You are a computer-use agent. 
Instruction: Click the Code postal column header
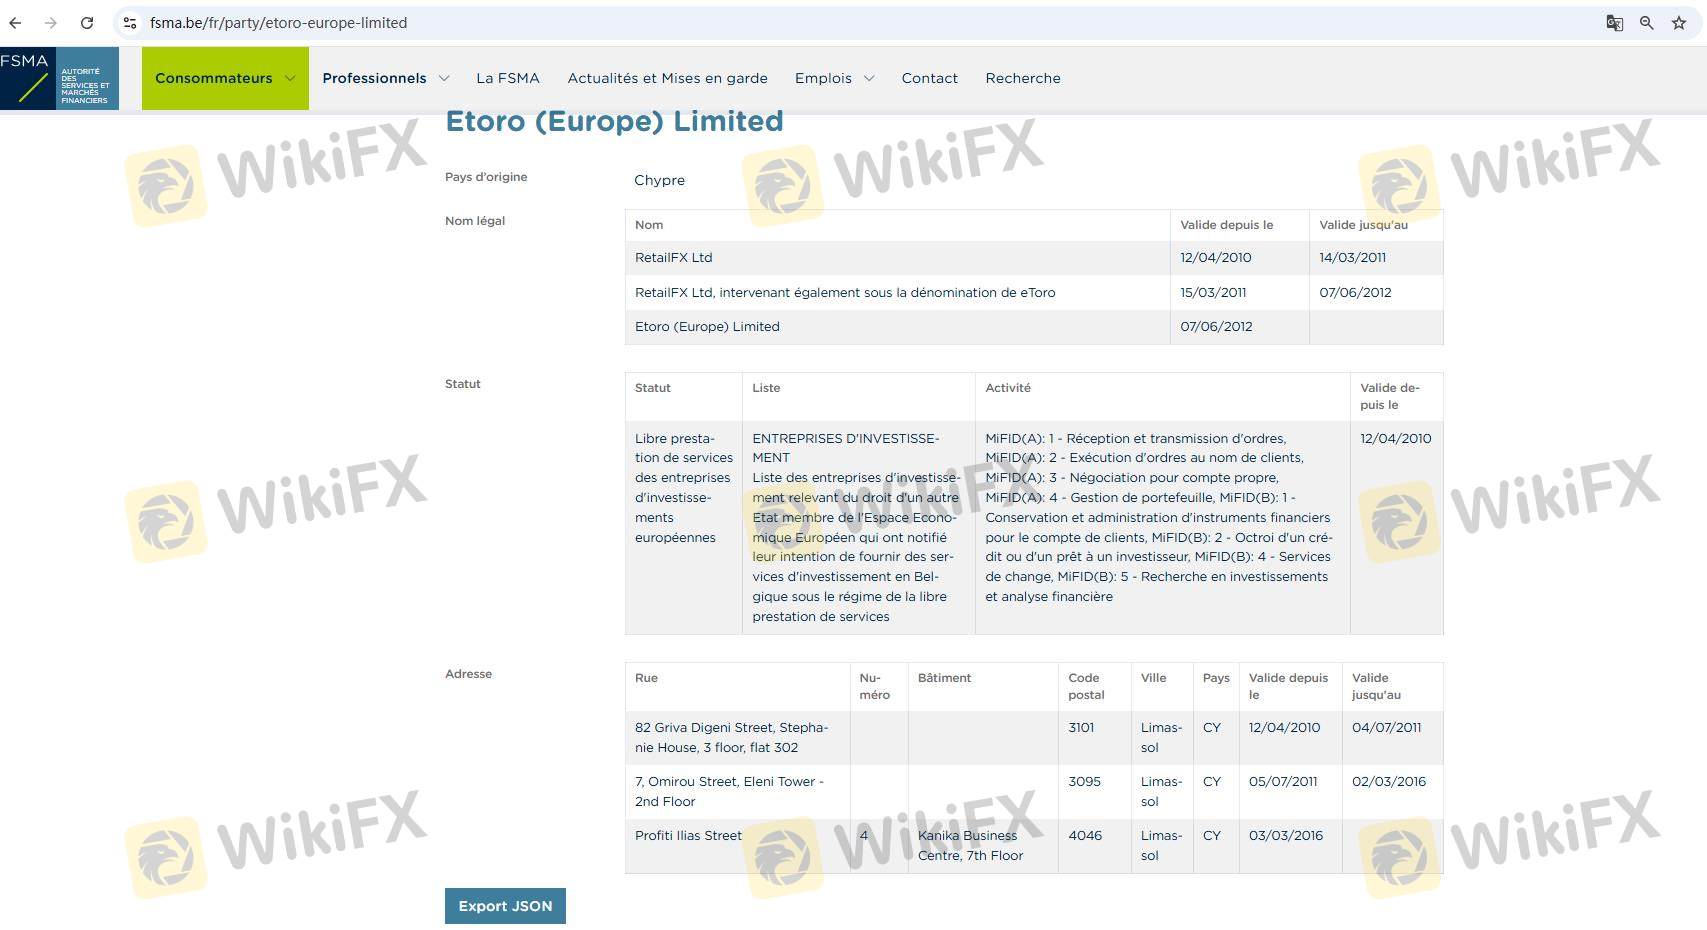[1086, 686]
